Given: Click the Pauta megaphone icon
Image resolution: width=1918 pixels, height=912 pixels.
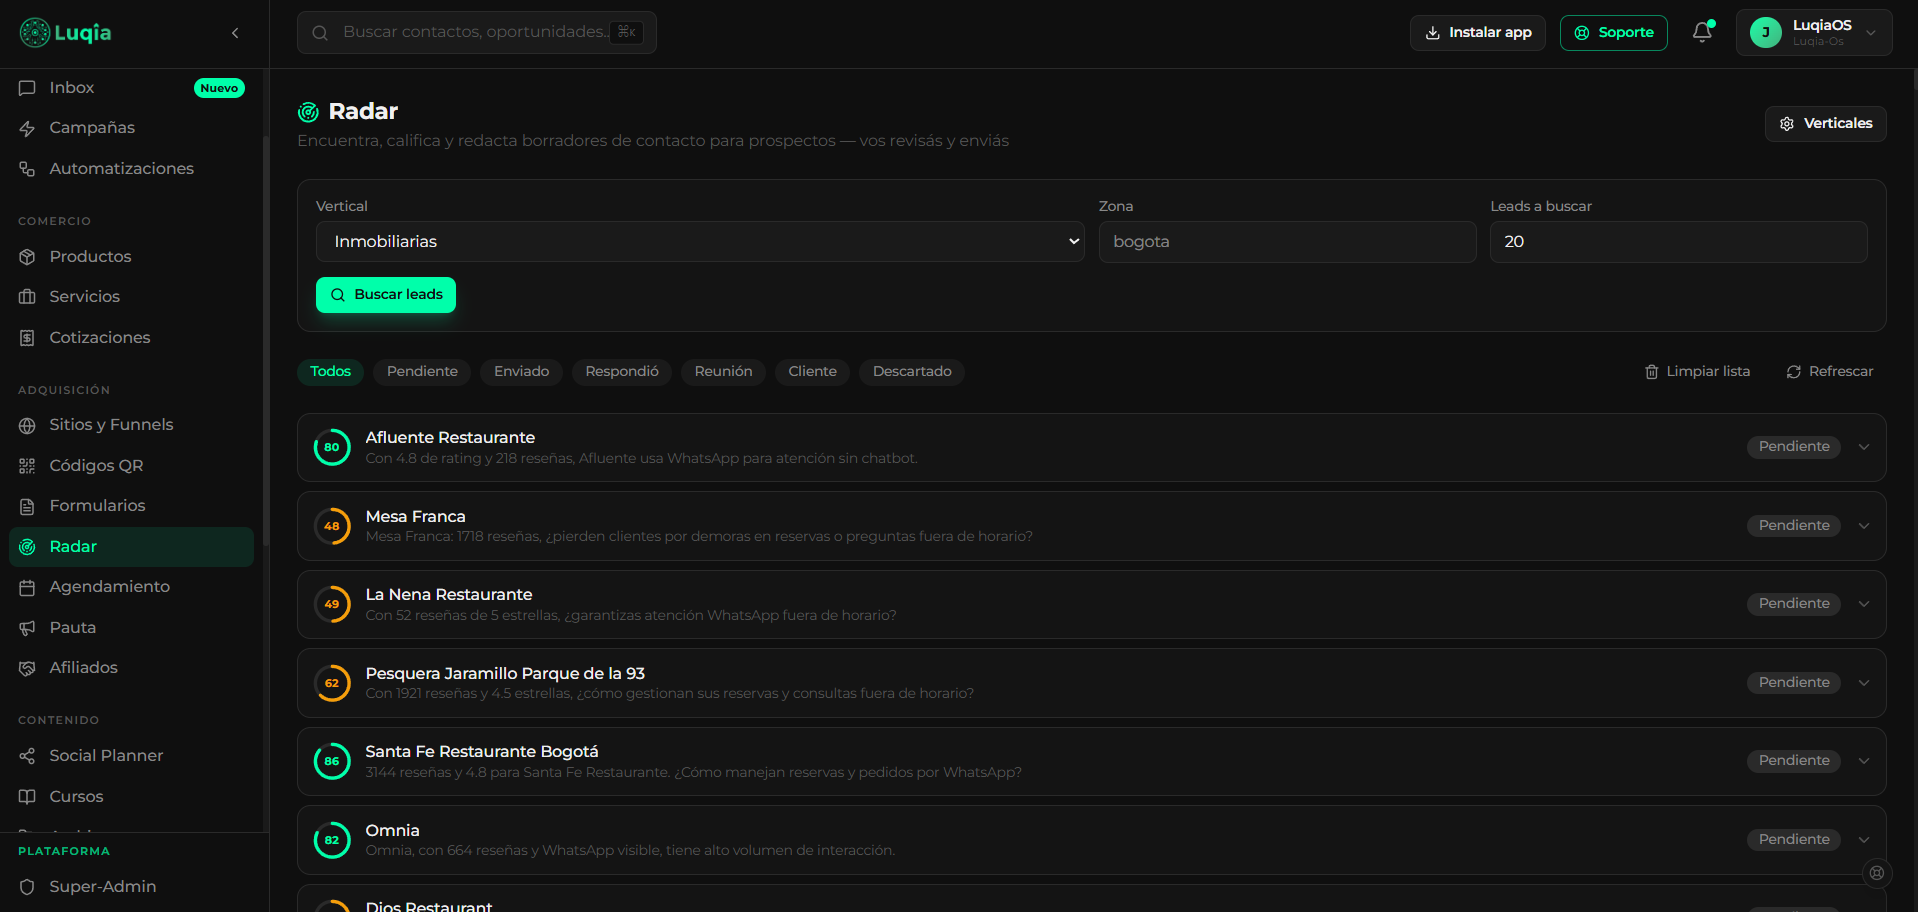Looking at the screenshot, I should tap(27, 628).
